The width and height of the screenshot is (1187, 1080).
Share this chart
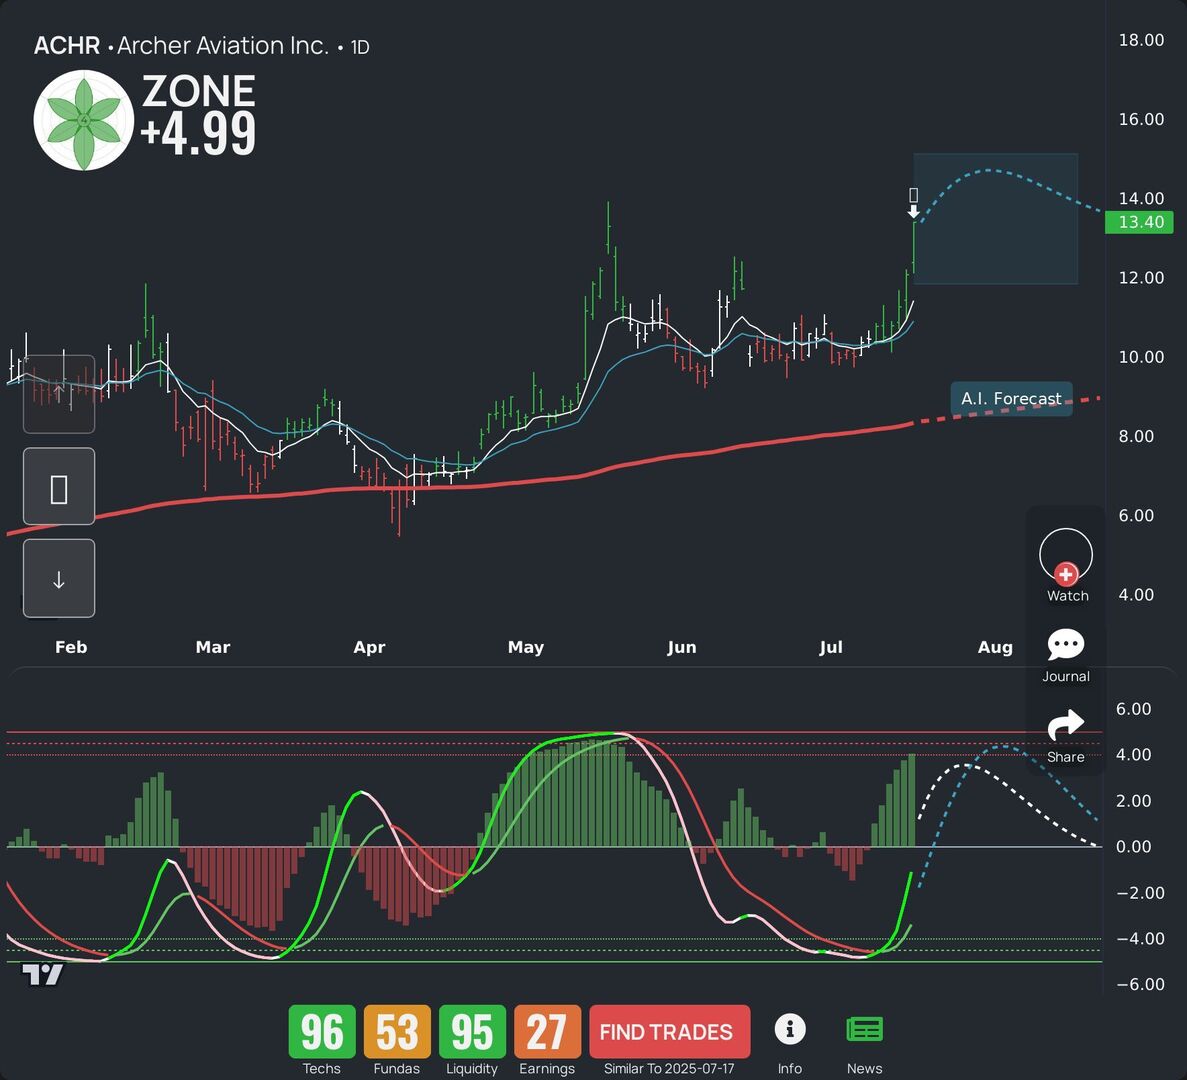point(1066,736)
